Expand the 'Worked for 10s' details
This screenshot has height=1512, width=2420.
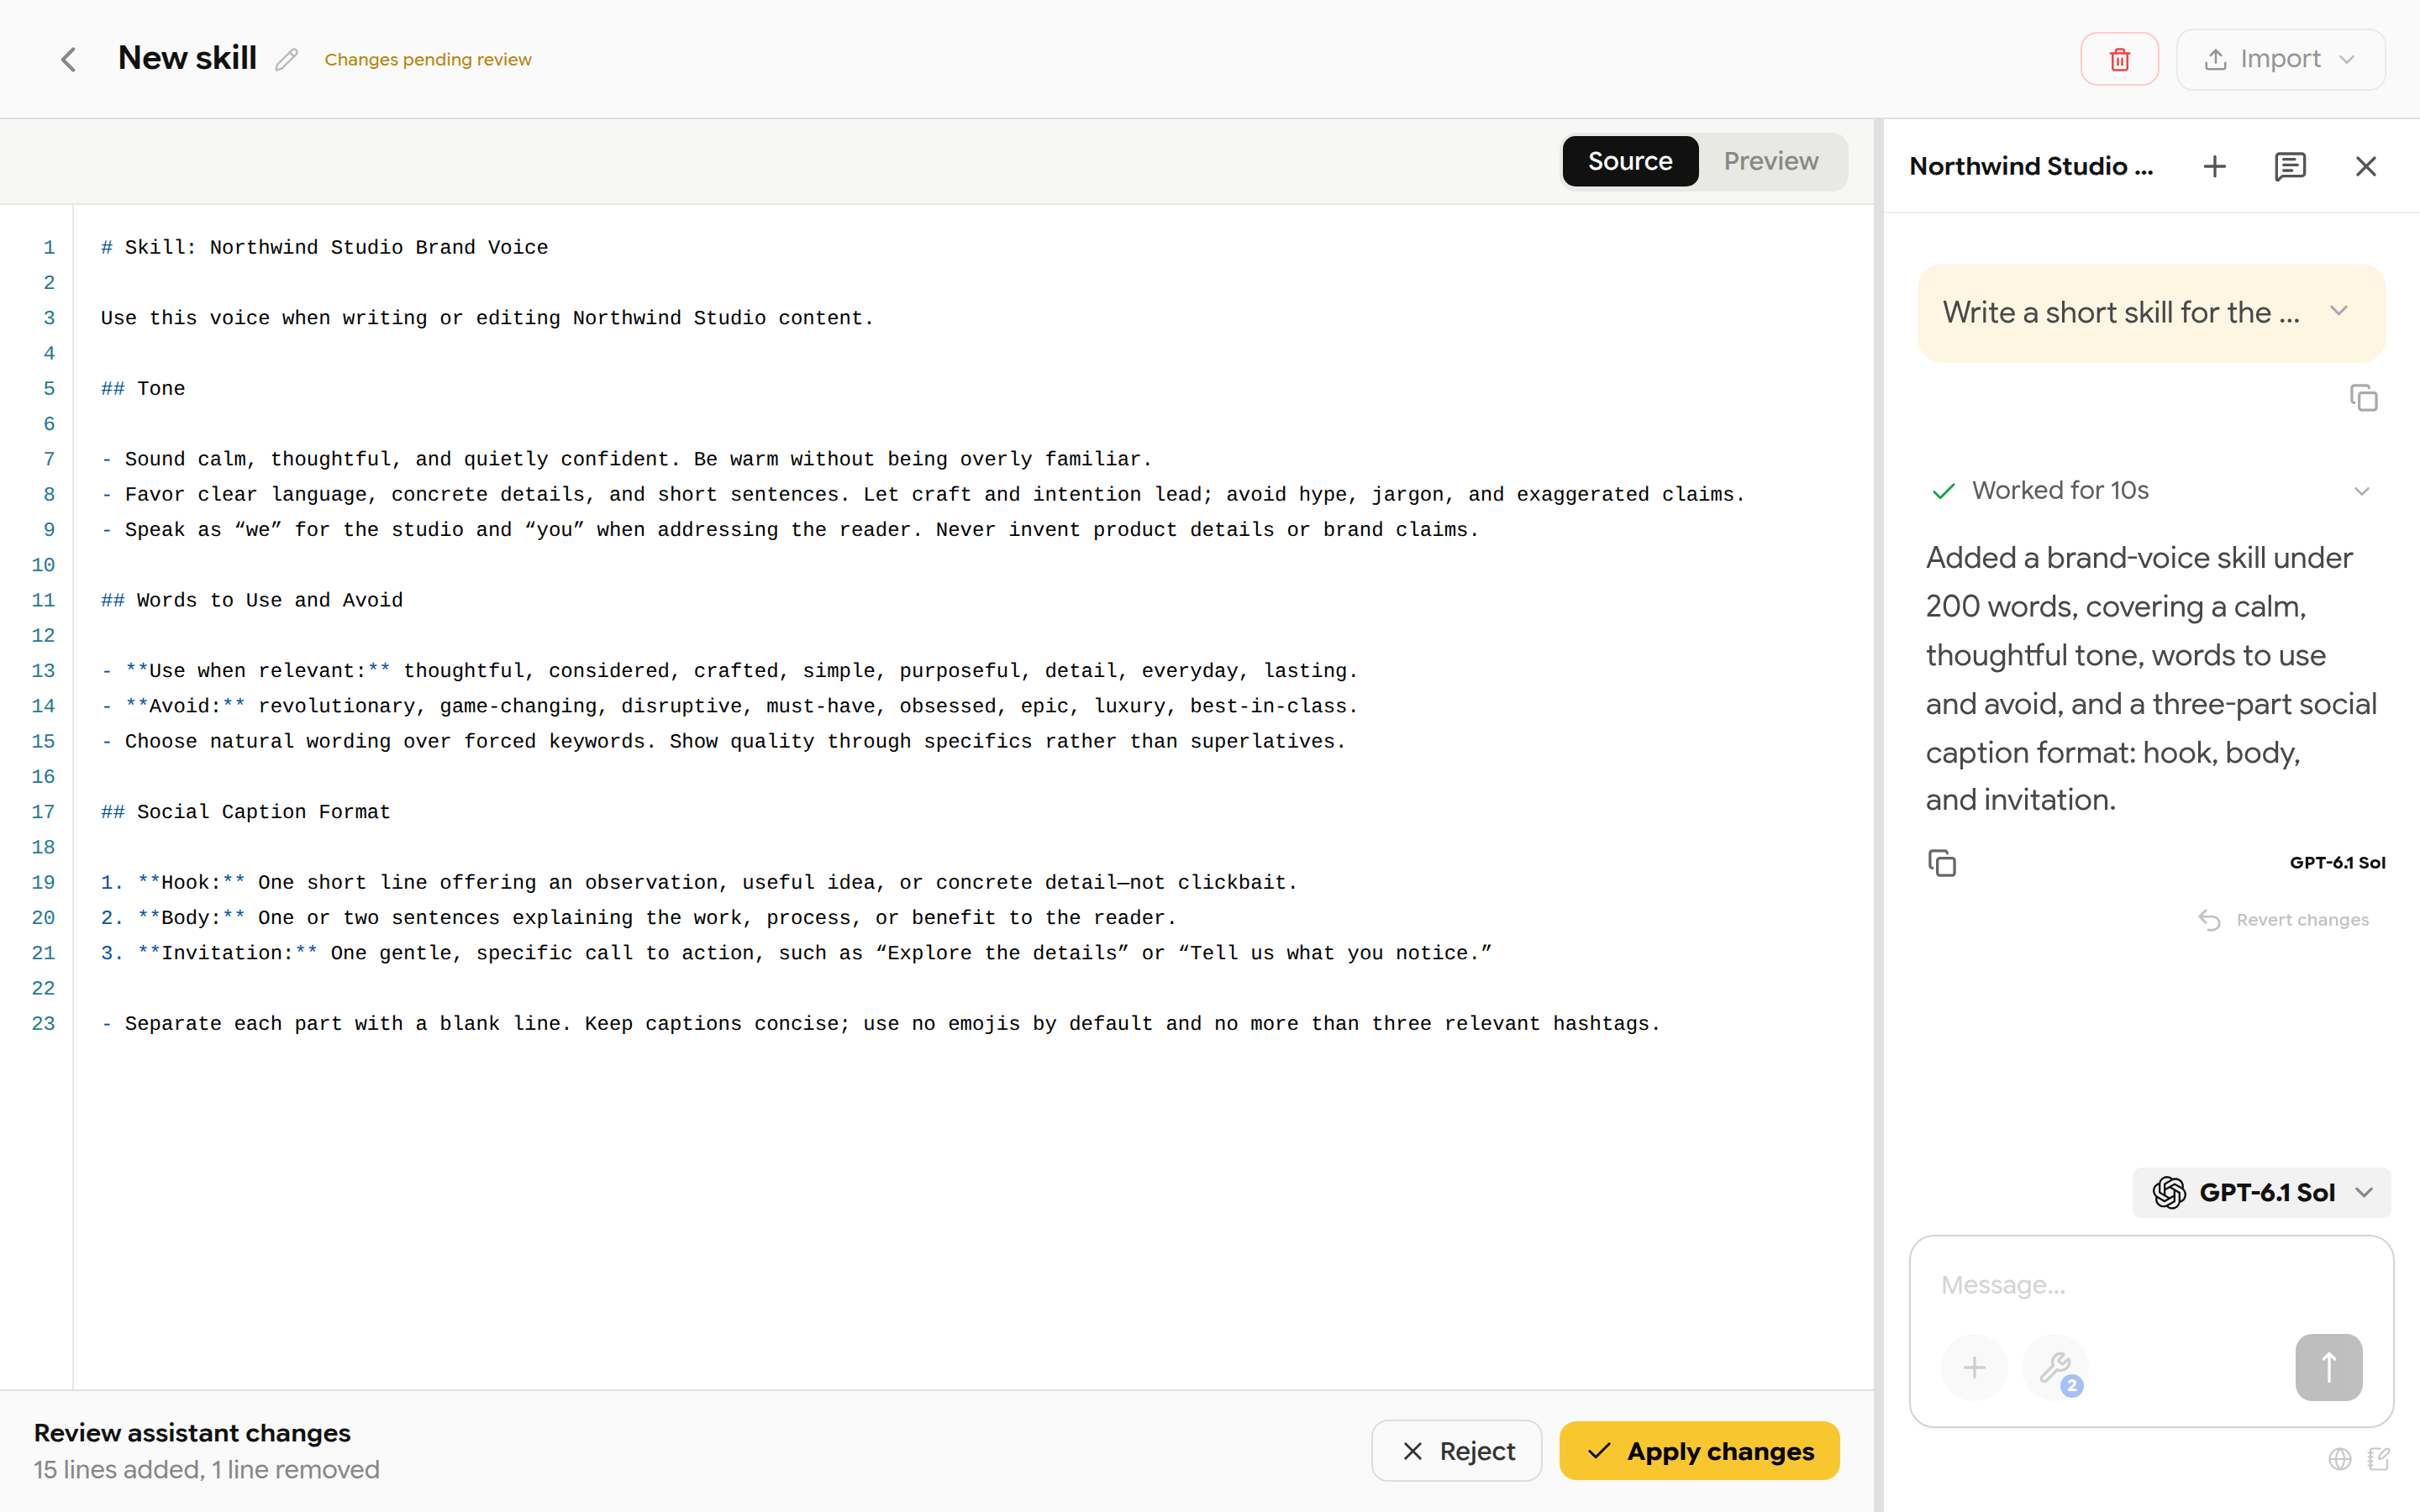(2150, 490)
